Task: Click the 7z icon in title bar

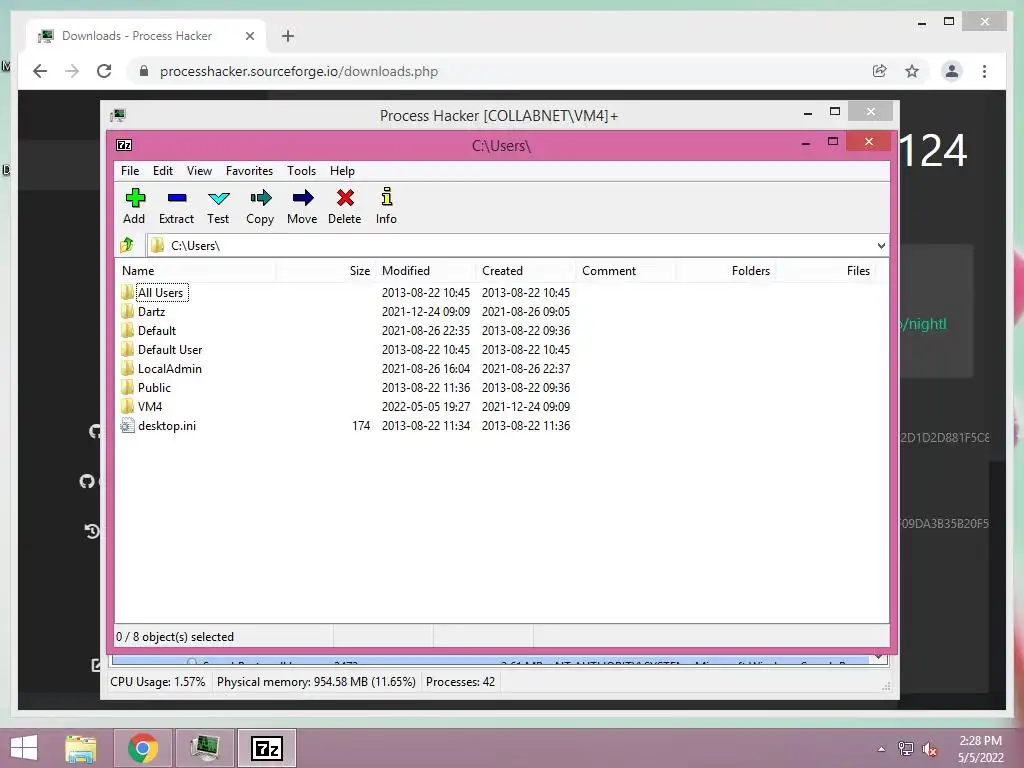Action: (x=124, y=145)
